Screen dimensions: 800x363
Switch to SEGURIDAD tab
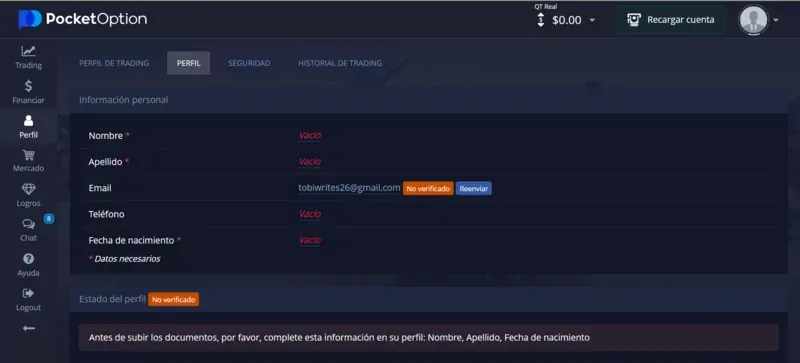249,63
